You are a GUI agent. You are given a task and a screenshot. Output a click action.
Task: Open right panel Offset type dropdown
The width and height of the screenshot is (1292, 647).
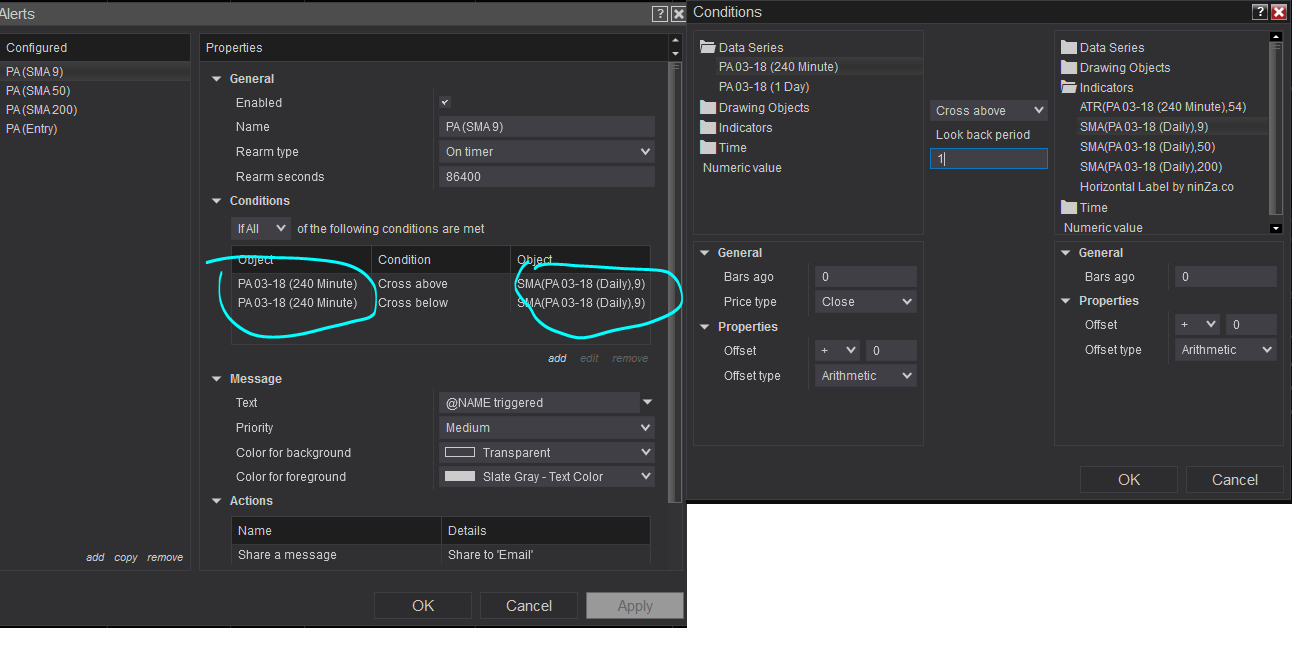pos(1226,350)
